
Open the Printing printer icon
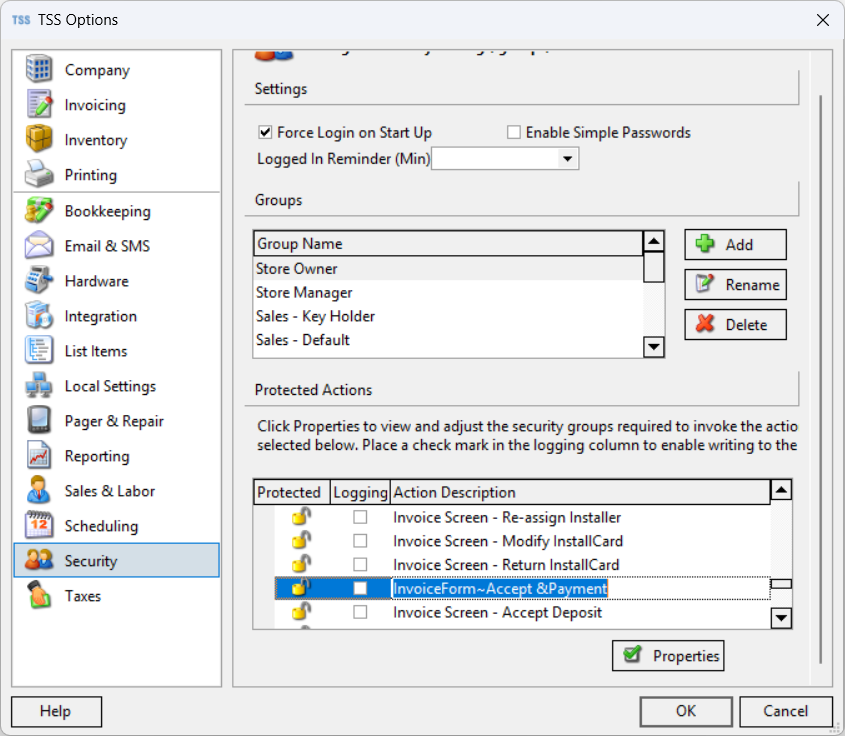tap(39, 175)
